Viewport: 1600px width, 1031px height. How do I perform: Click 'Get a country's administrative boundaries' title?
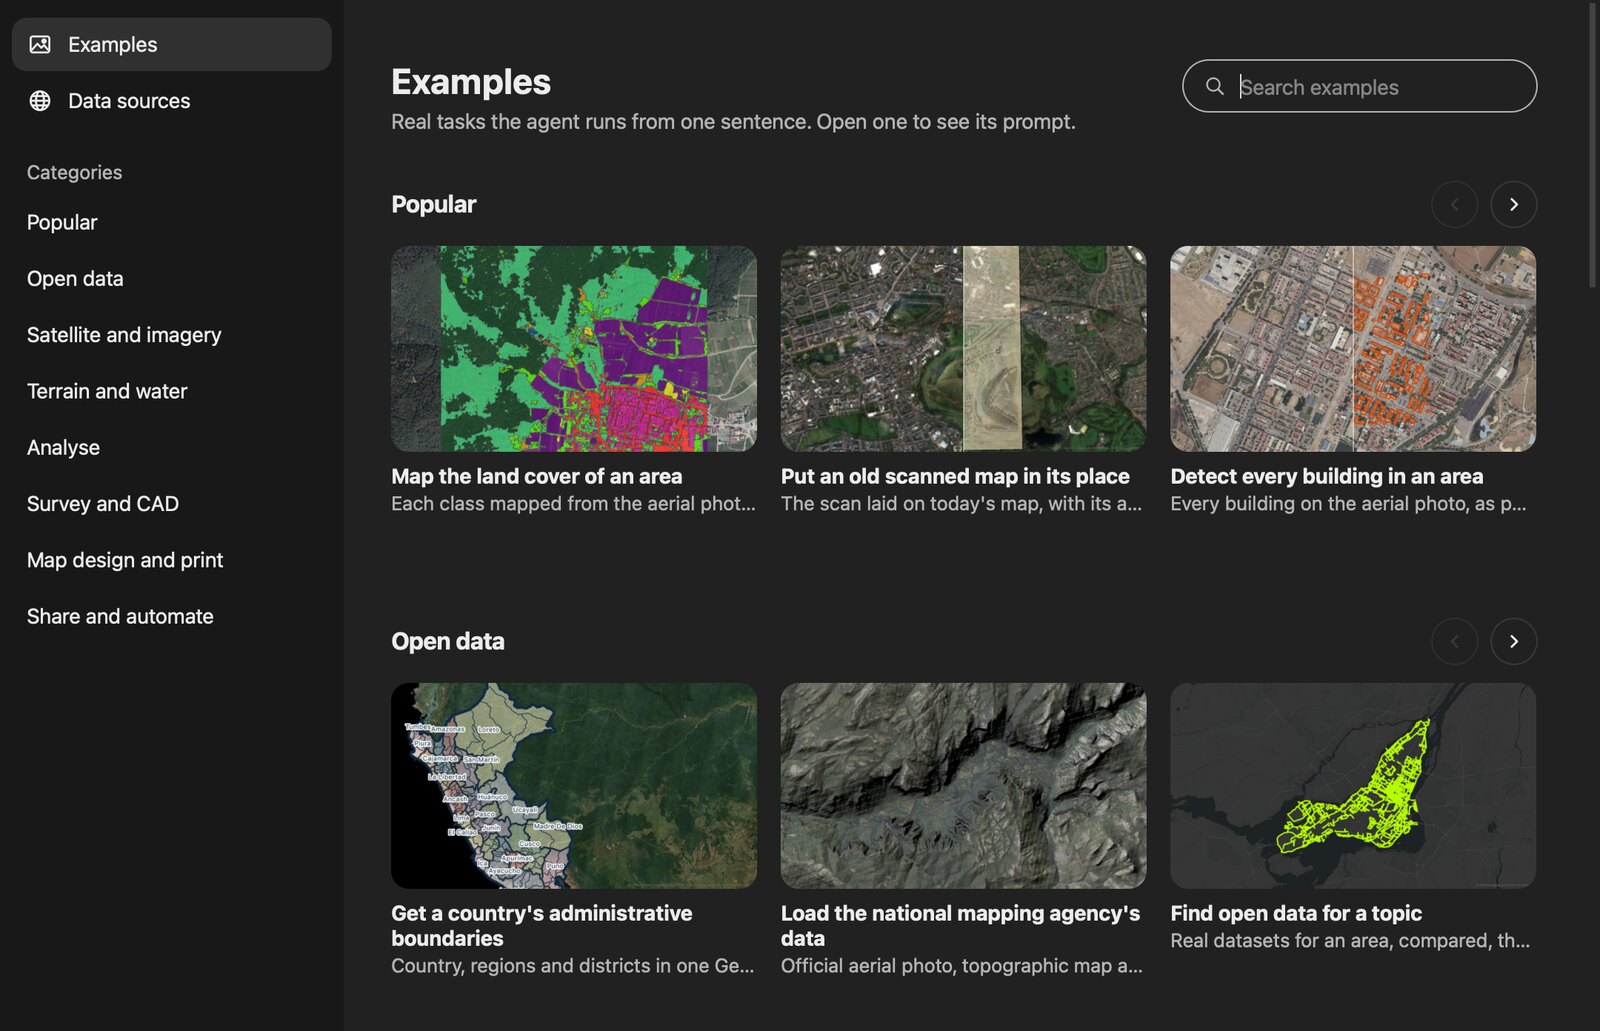click(x=542, y=926)
